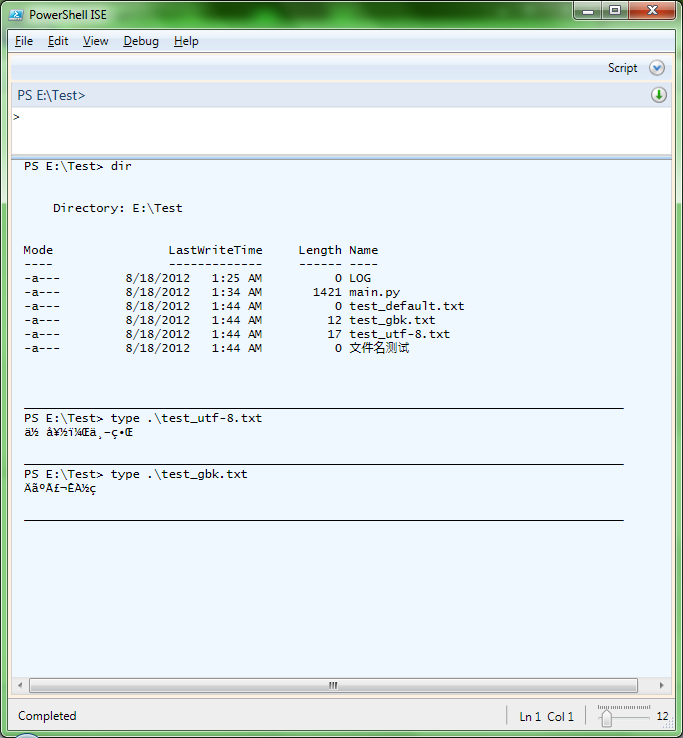
Task: Open the View menu
Action: 96,41
